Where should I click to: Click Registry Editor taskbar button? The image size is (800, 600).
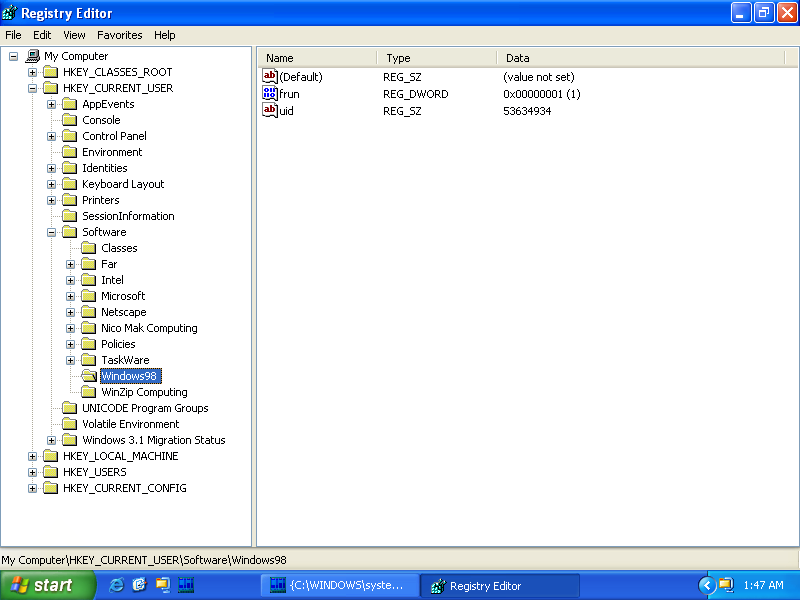[x=499, y=585]
